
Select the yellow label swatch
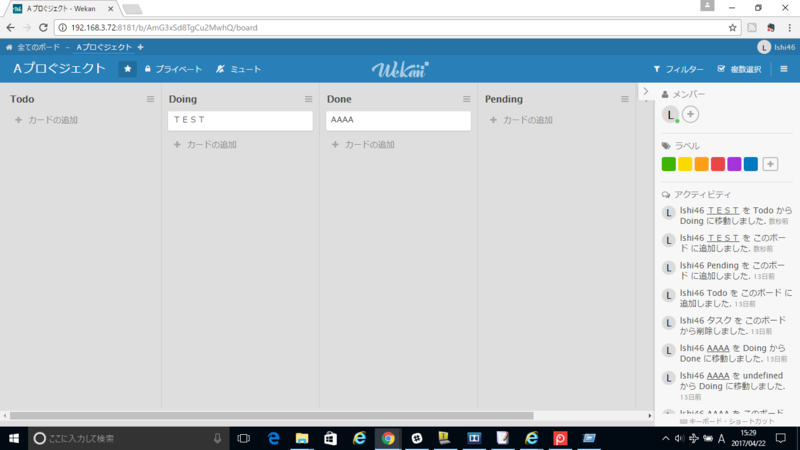coord(685,164)
